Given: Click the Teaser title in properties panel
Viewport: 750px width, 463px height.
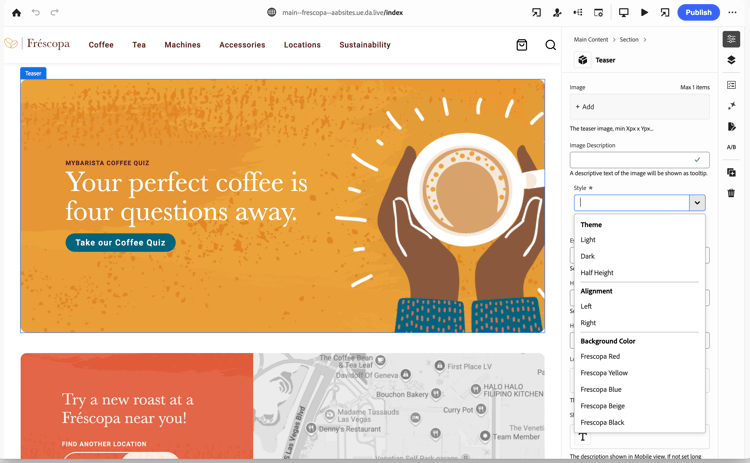Looking at the screenshot, I should pos(605,60).
